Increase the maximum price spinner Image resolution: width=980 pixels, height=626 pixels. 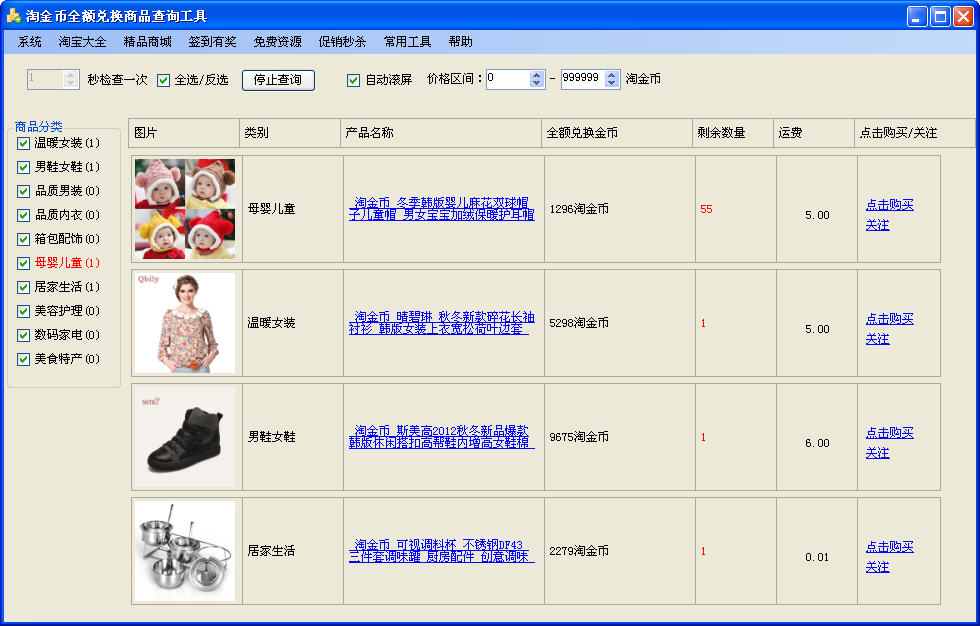[x=612, y=75]
